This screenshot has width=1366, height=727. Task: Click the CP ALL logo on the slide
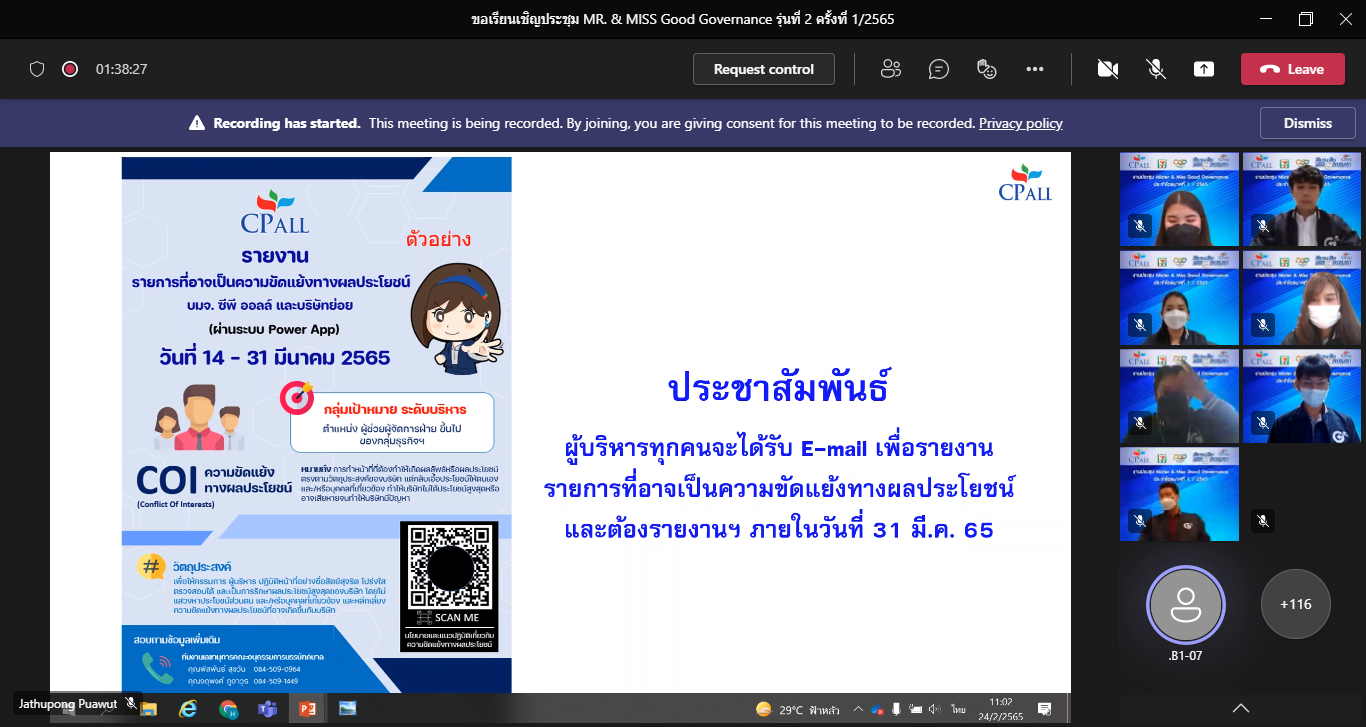pyautogui.click(x=1025, y=183)
